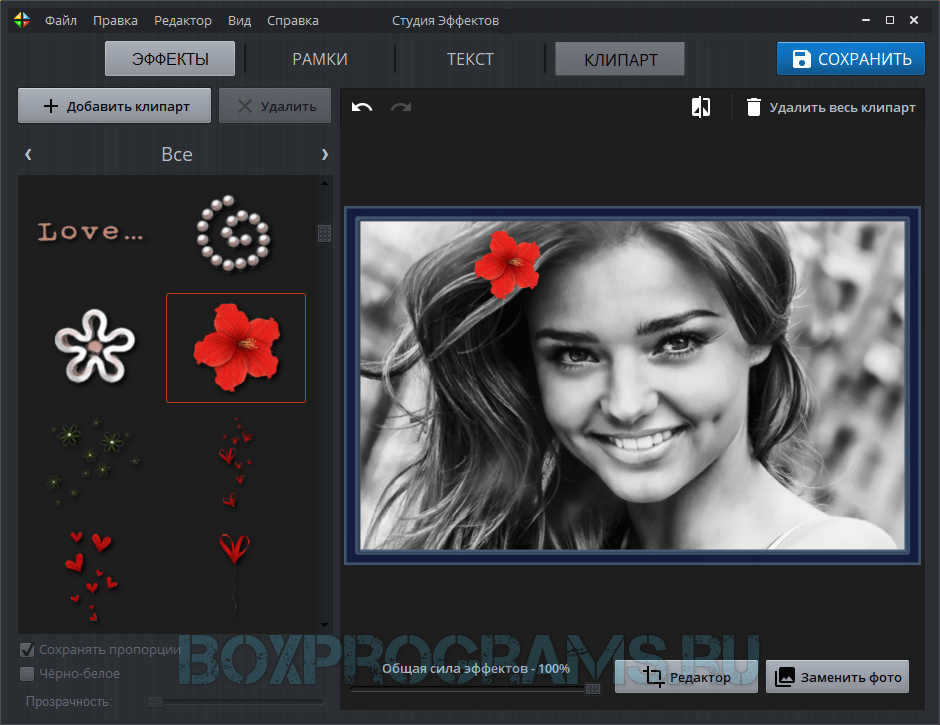This screenshot has height=725, width=940.
Task: Click the compare before/after icon
Action: coord(701,107)
